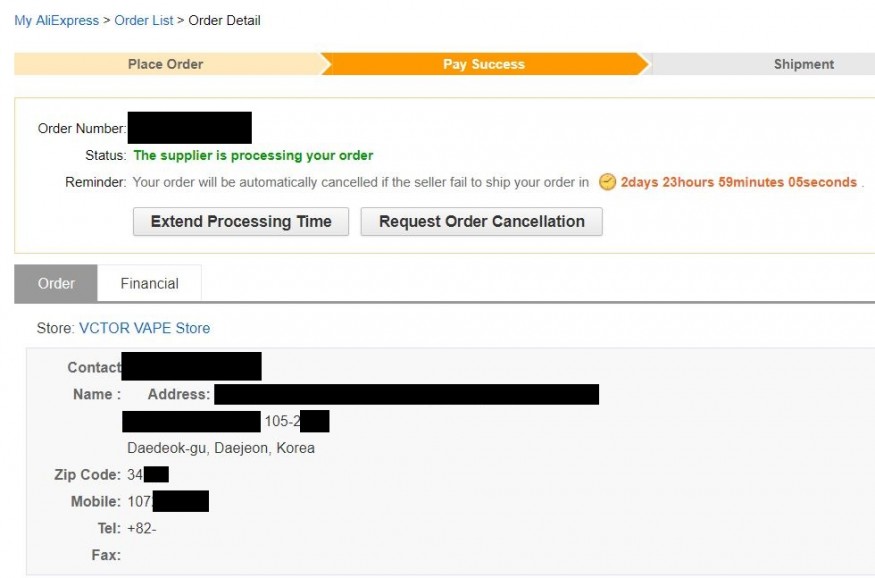Image resolution: width=875 pixels, height=578 pixels.
Task: Click the countdown clock icon
Action: pos(607,182)
